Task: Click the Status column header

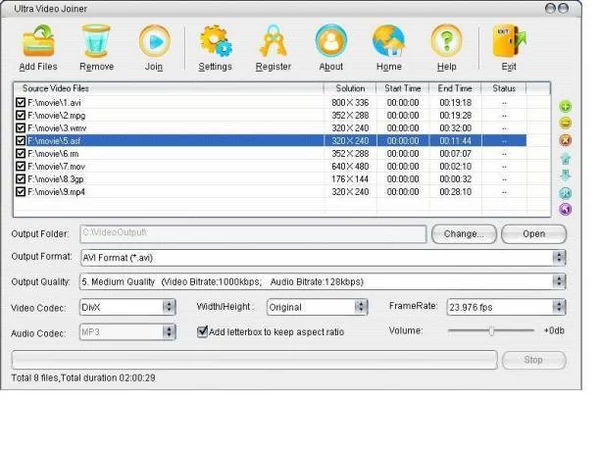Action: pyautogui.click(x=504, y=88)
